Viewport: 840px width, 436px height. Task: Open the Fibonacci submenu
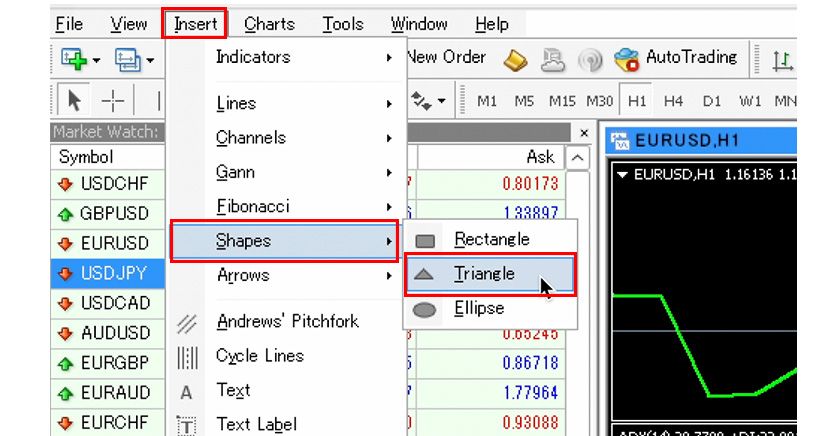[x=287, y=206]
